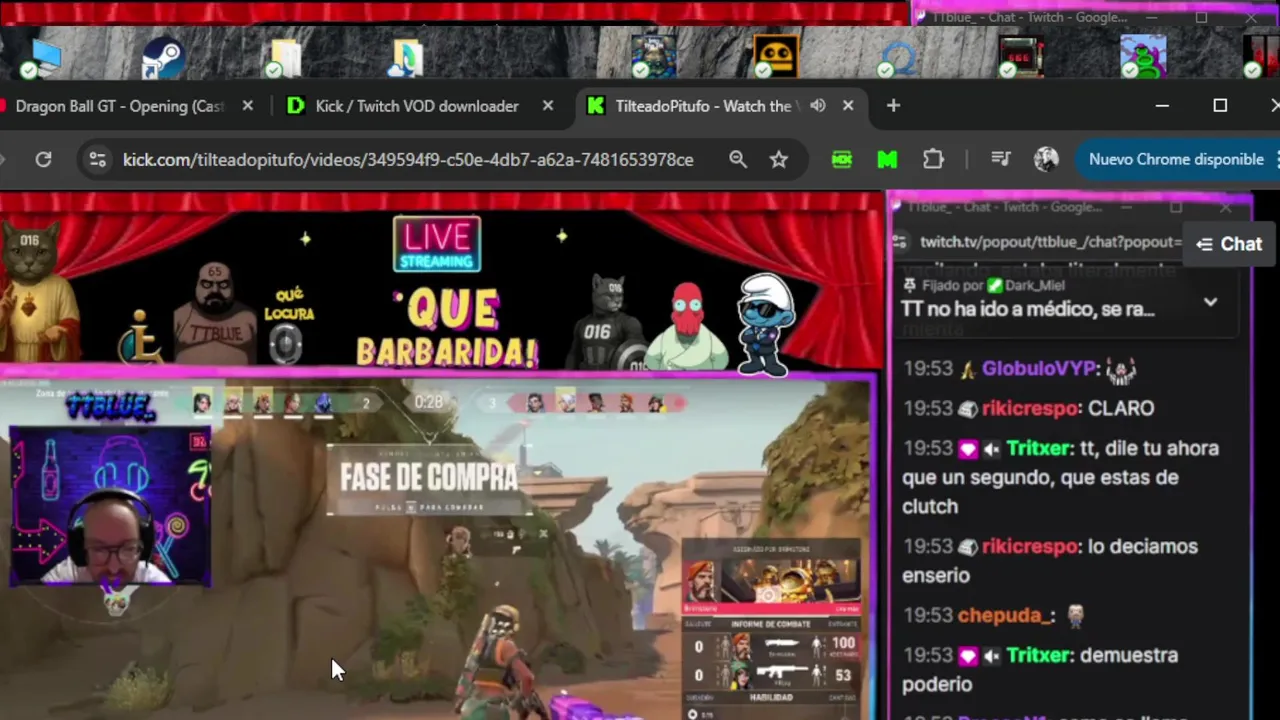
Task: Open the media controls playlist icon
Action: 1000,160
